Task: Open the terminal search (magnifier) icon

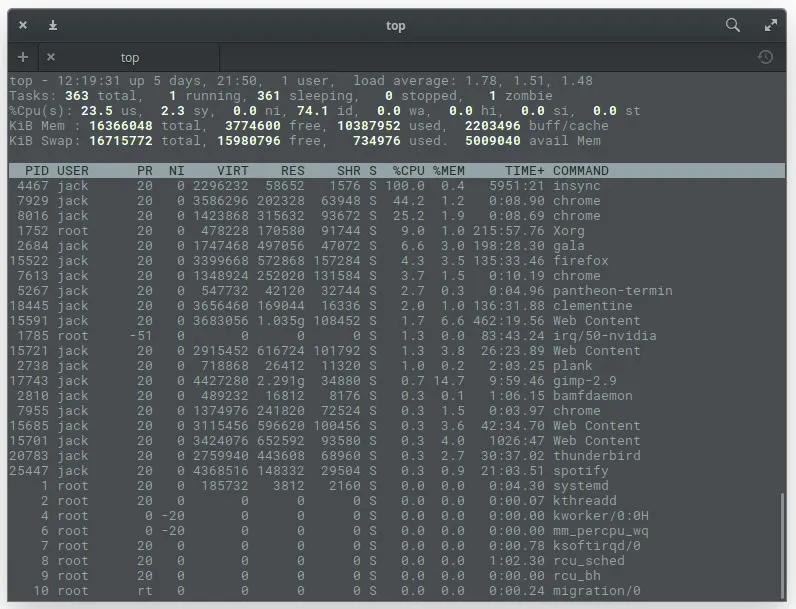Action: [x=733, y=25]
